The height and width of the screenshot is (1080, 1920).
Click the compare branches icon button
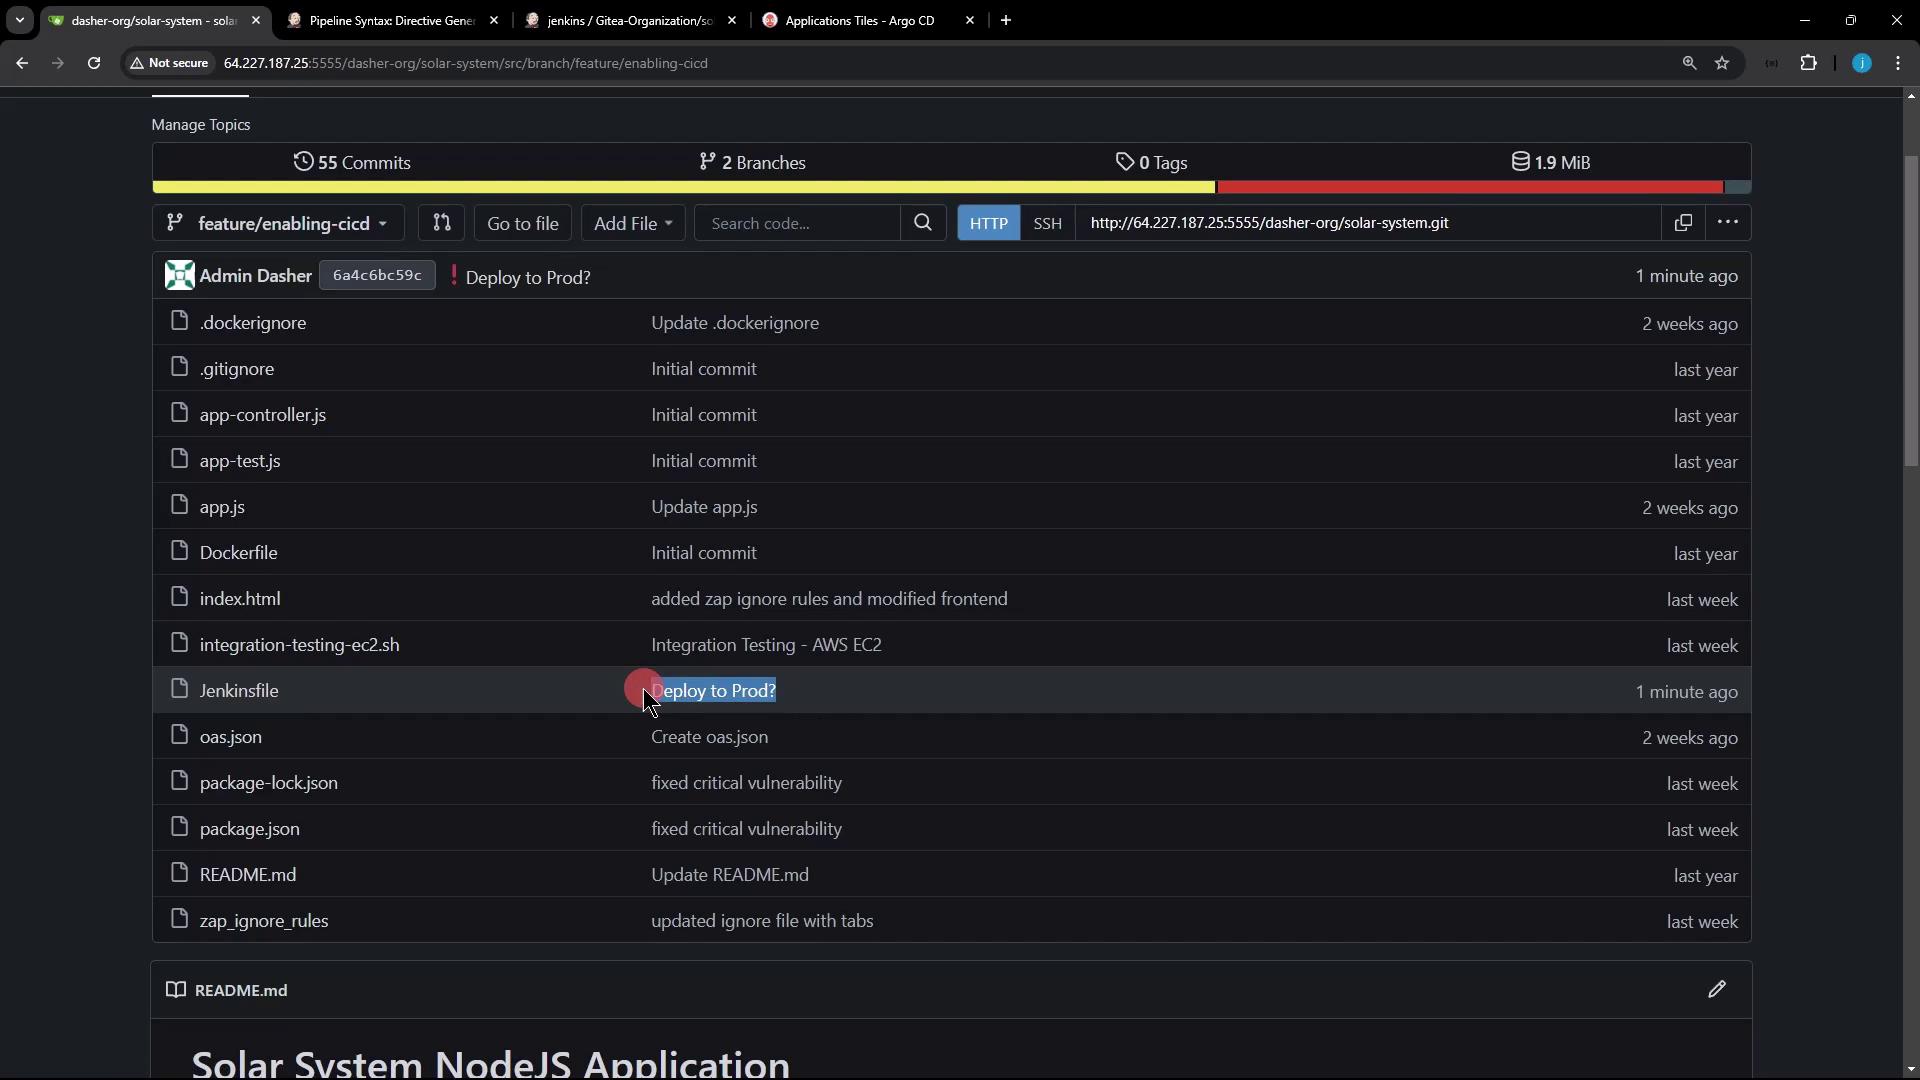coord(441,223)
